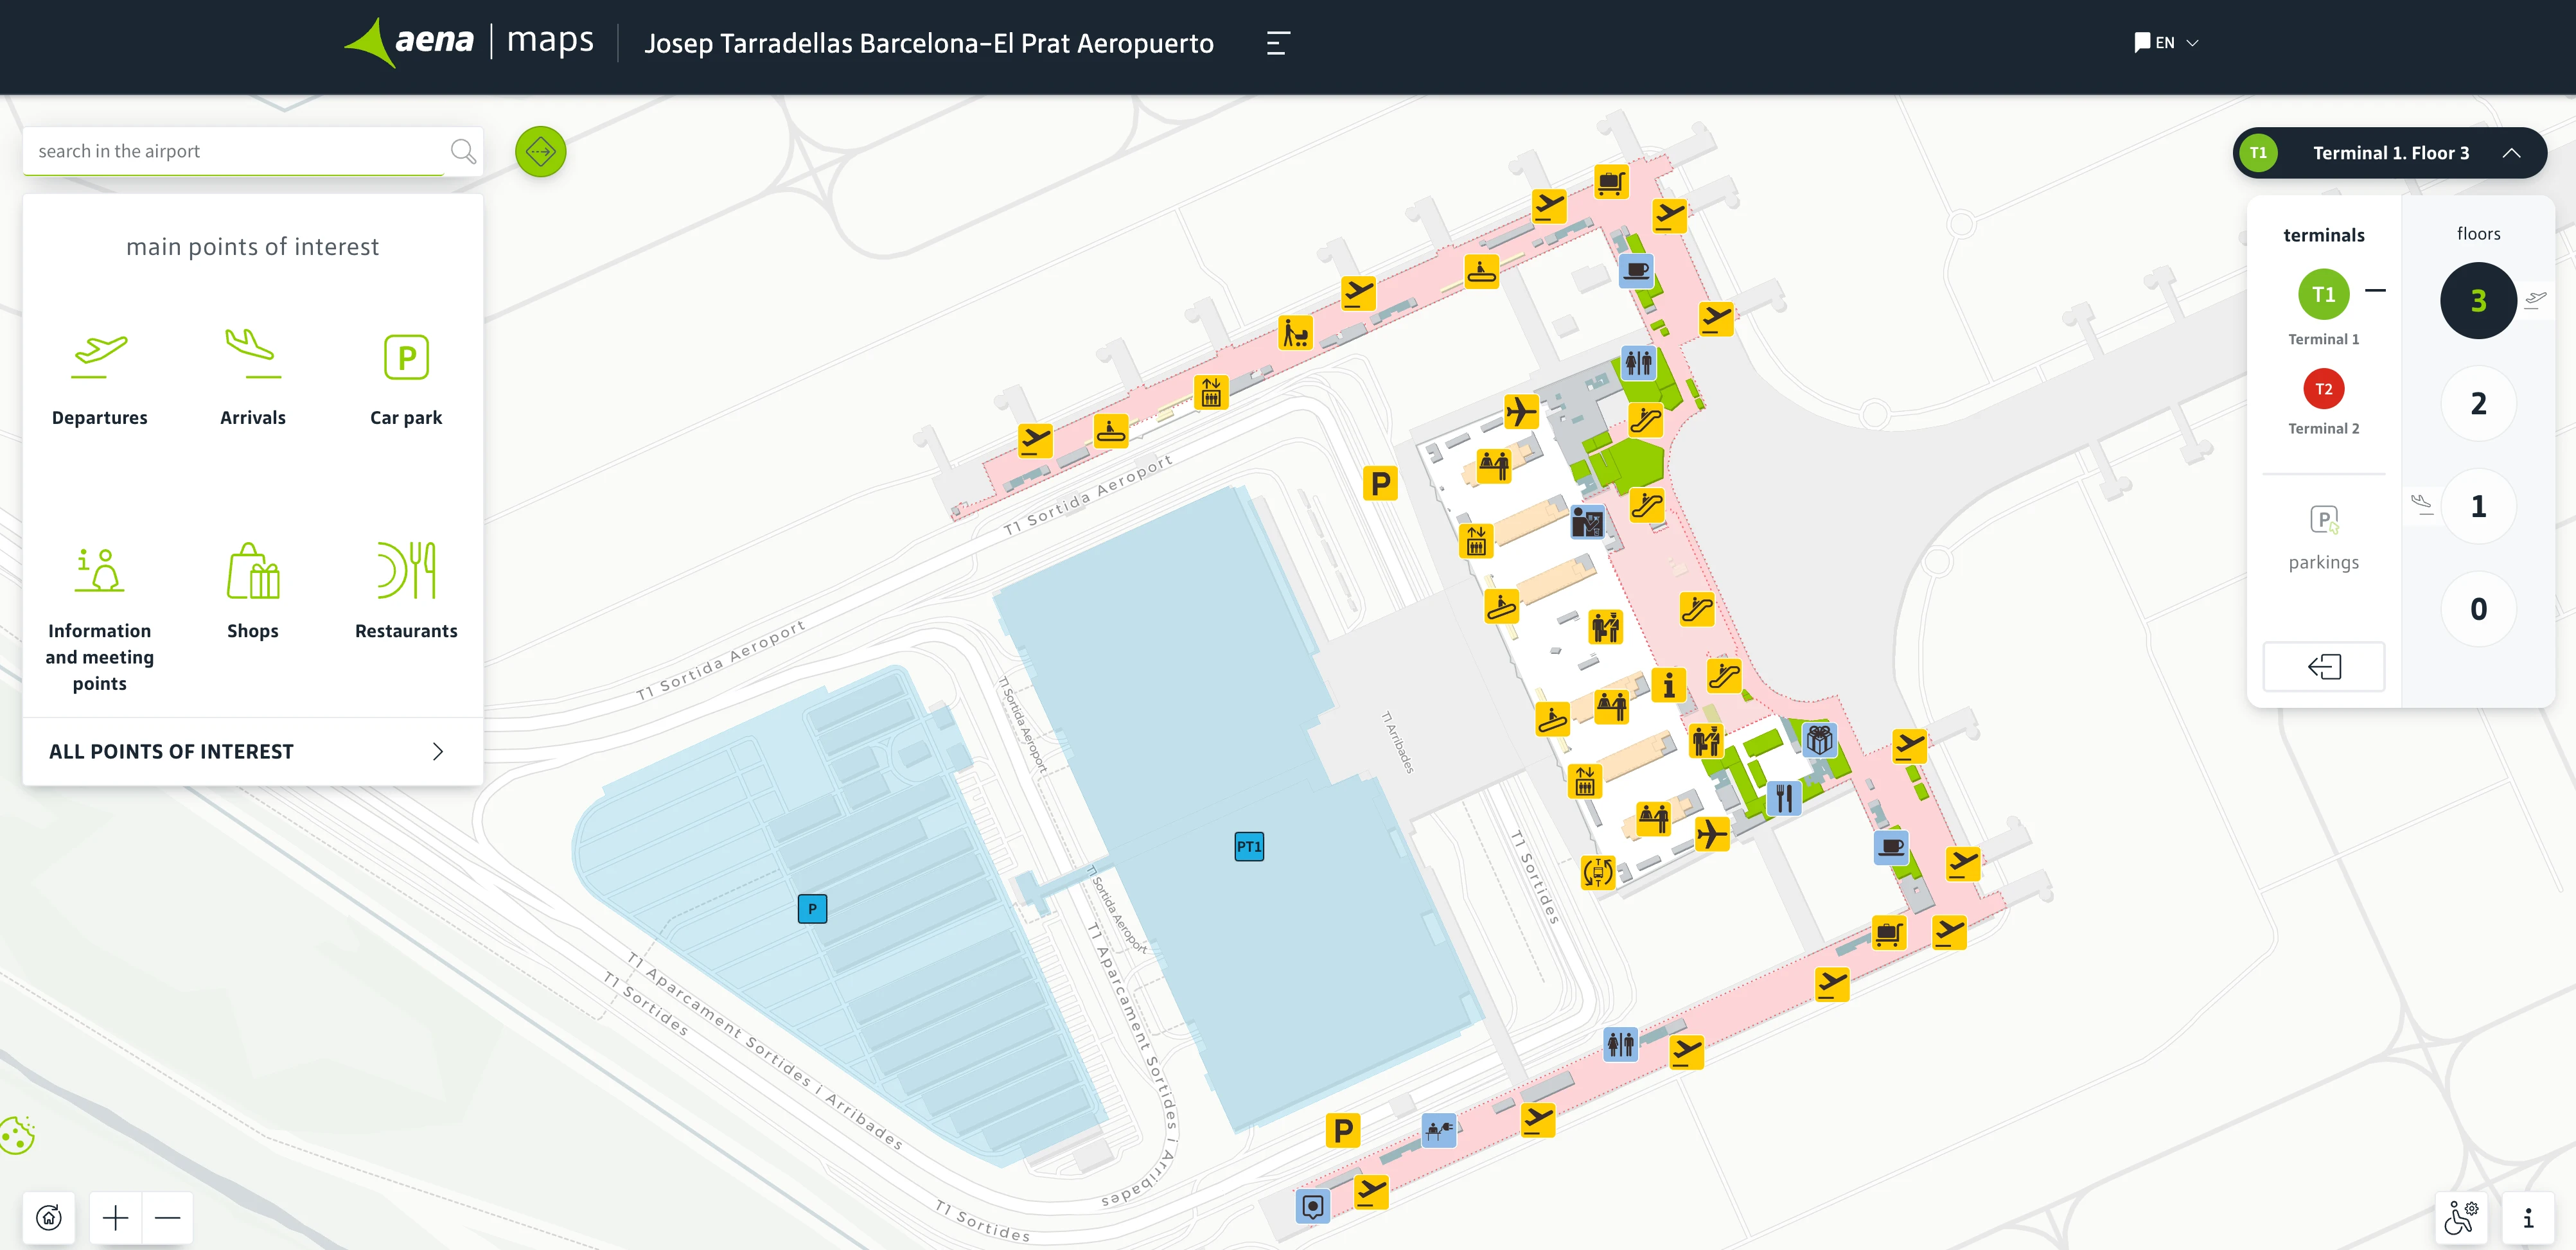Open the Car park point of interest
Viewport: 2576px width, 1250px height.
point(406,357)
